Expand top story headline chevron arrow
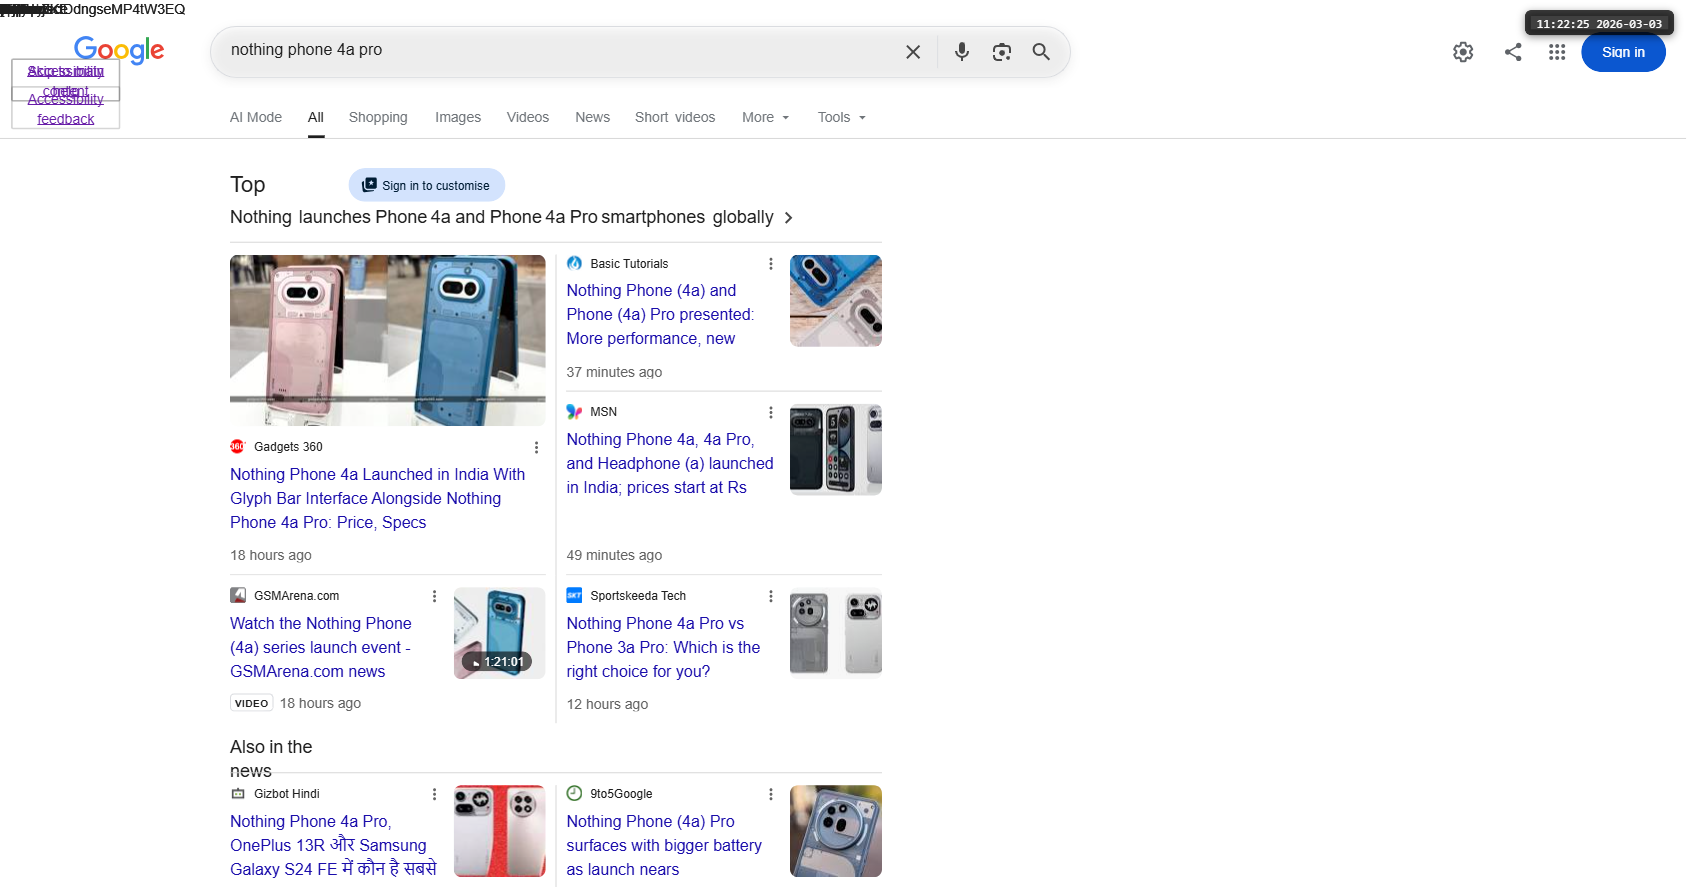 pyautogui.click(x=789, y=218)
